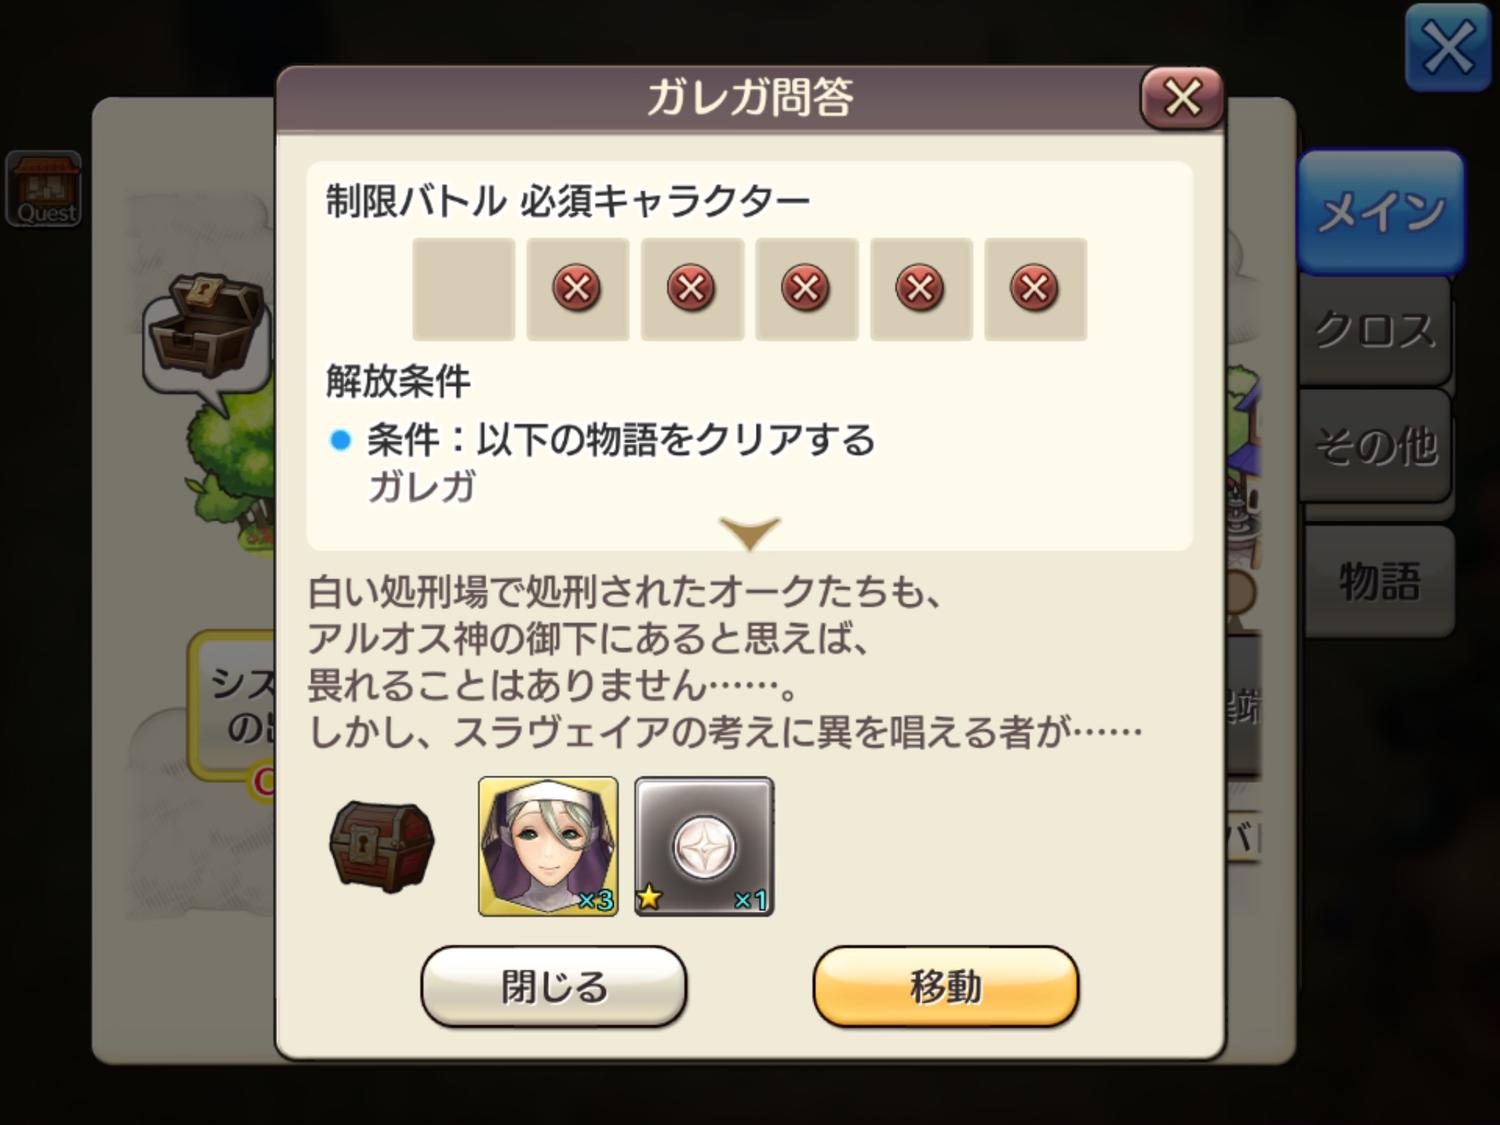Click the first empty required character slot
The image size is (1500, 1125).
[464, 289]
